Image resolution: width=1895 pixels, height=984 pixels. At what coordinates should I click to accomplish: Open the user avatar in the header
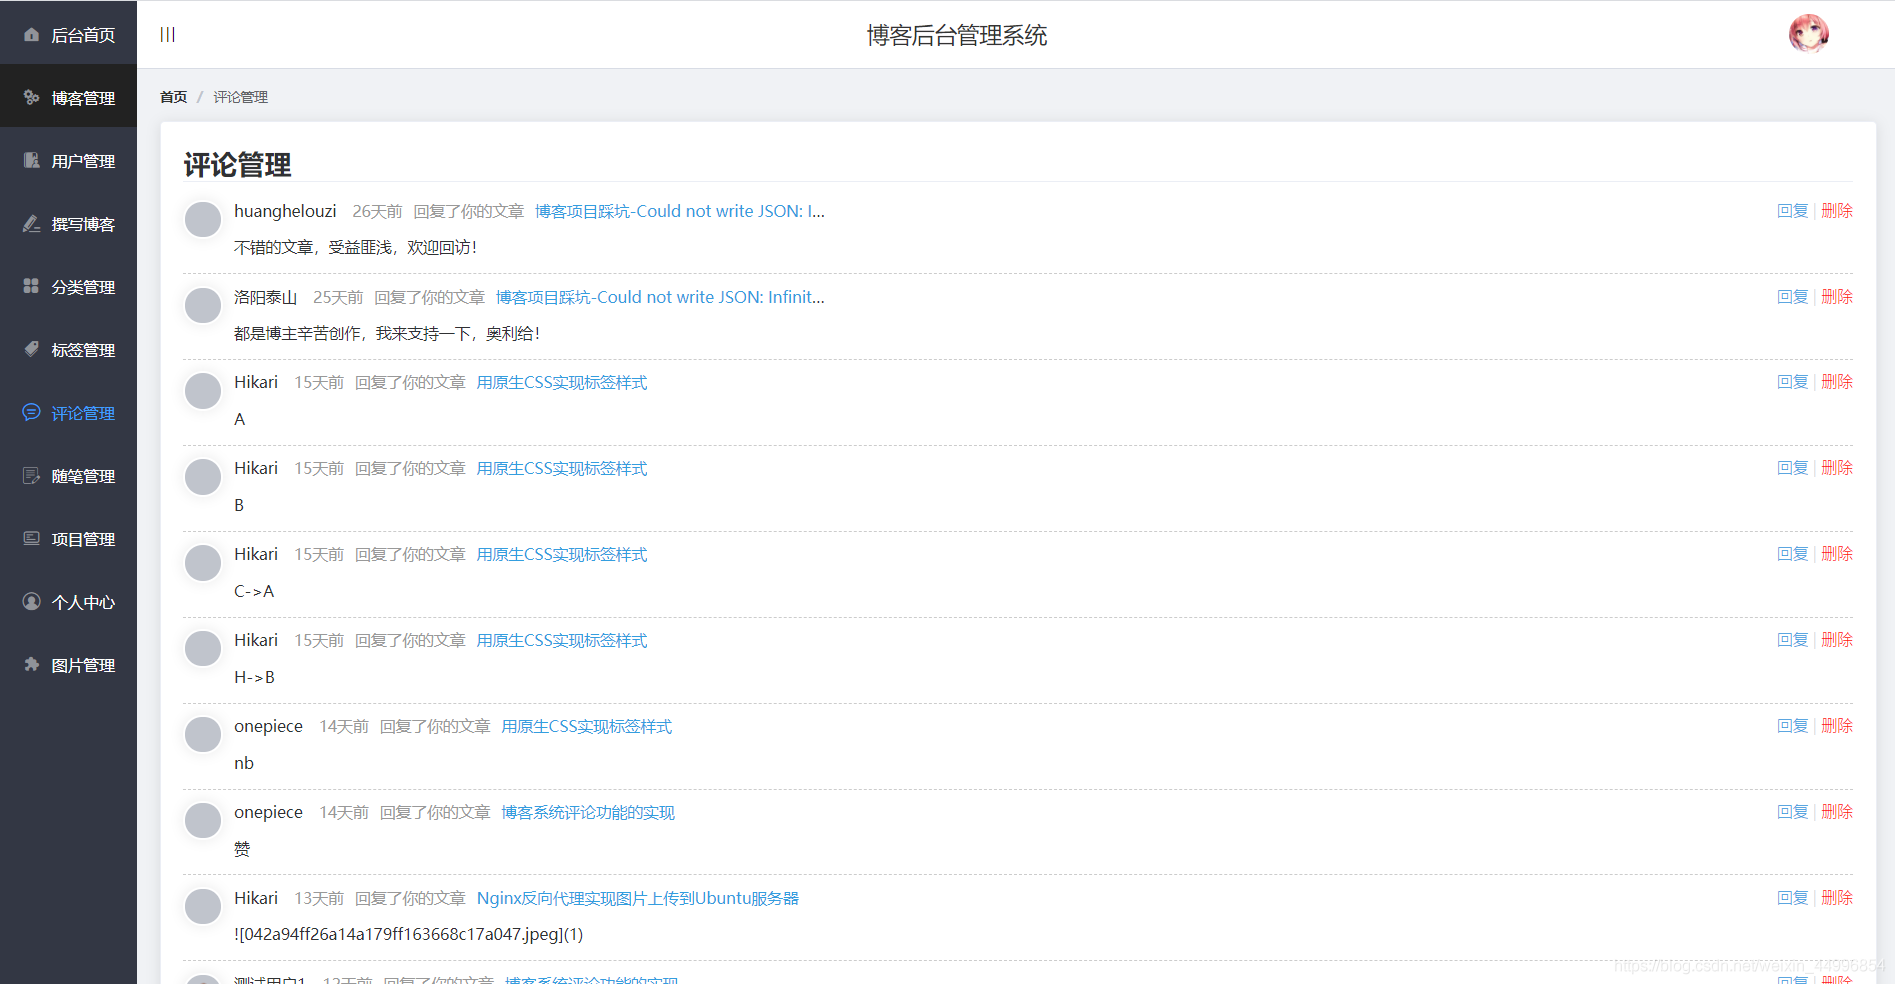(x=1809, y=34)
